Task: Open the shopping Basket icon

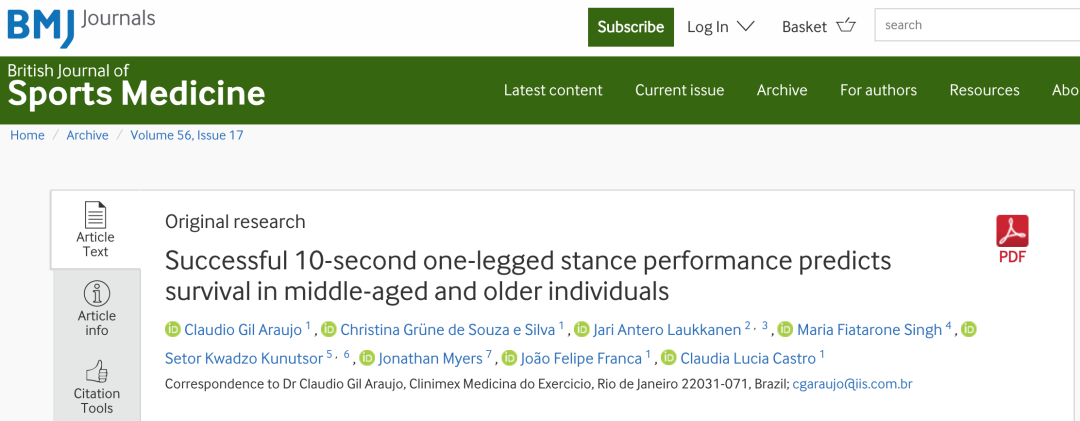Action: point(846,26)
